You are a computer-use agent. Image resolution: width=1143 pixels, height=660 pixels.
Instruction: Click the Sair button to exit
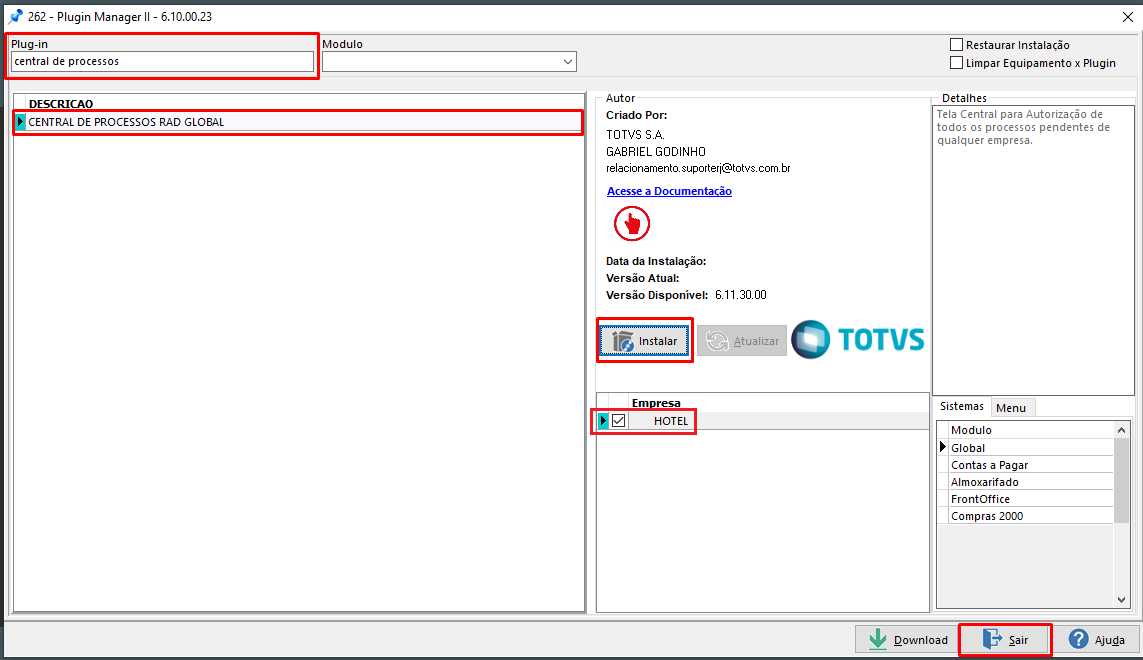coord(1004,640)
